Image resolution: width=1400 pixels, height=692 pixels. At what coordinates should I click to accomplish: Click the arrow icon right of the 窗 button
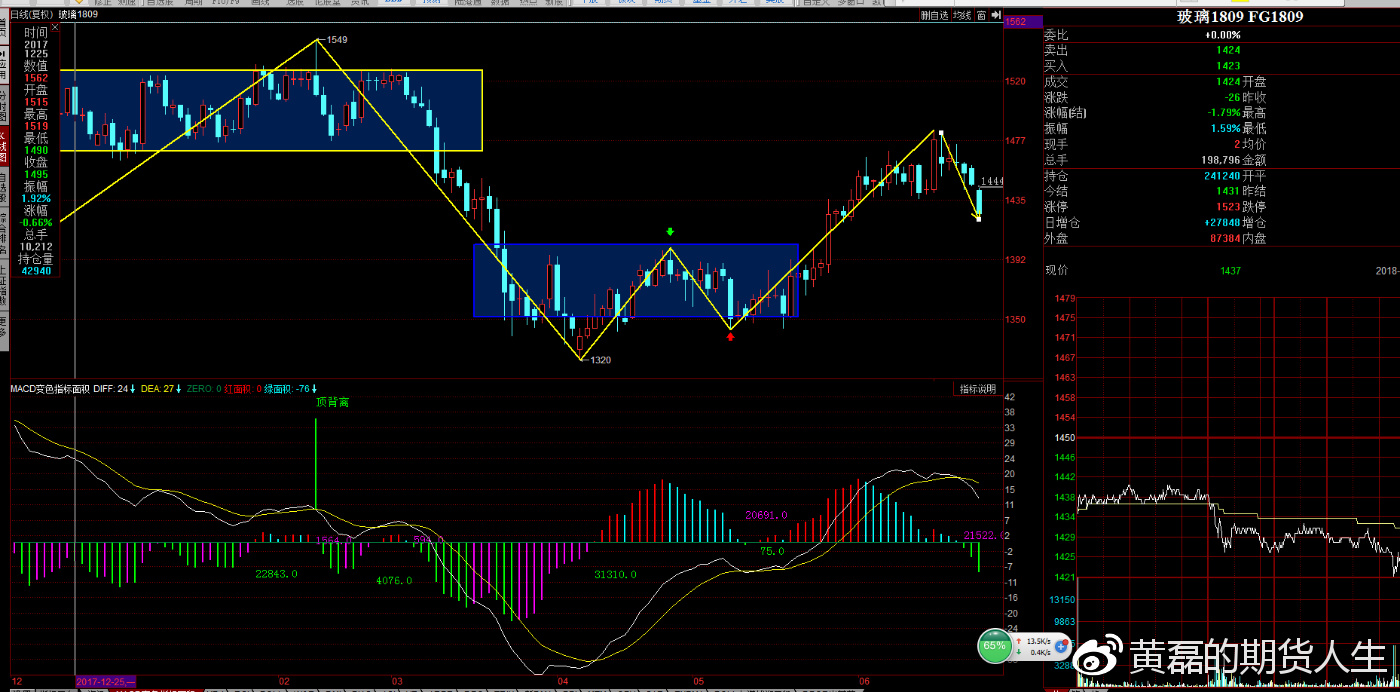(x=995, y=16)
